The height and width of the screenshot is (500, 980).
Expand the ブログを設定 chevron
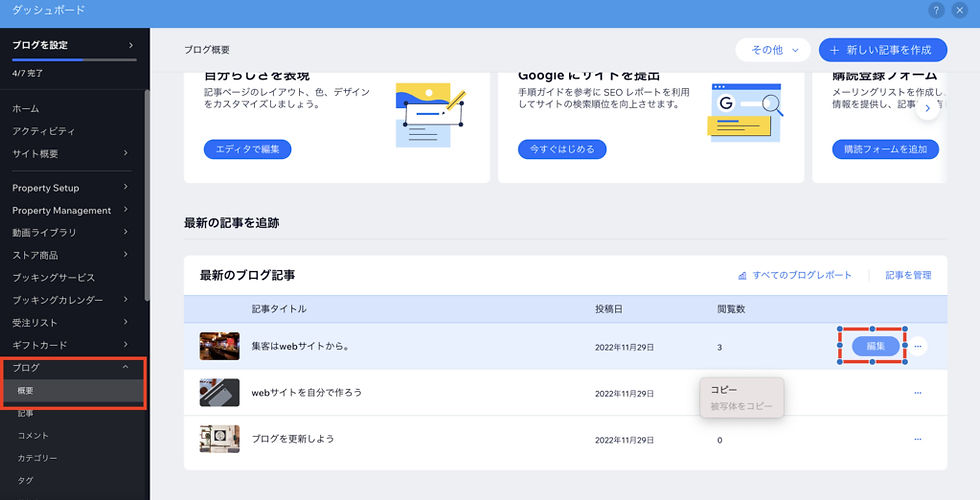click(131, 45)
